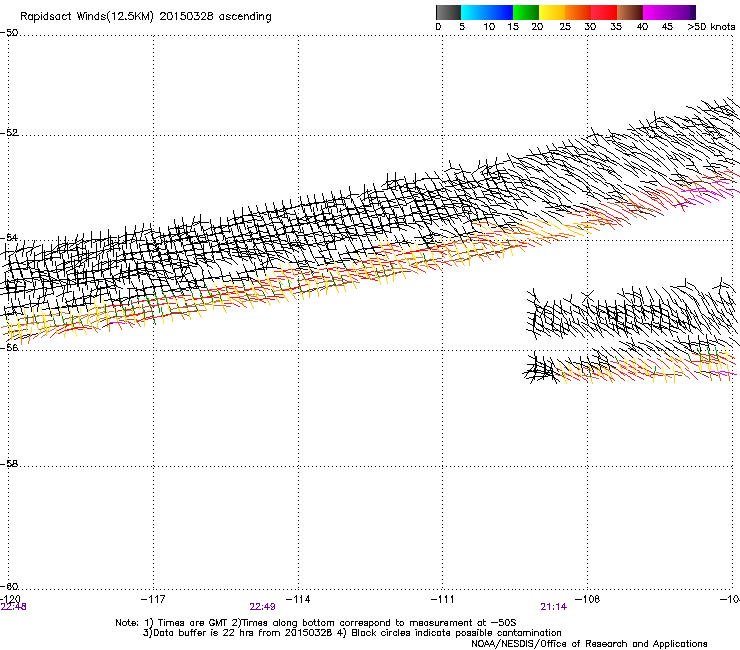
Task: Click the '-114' longitude axis label
Action: tap(298, 599)
